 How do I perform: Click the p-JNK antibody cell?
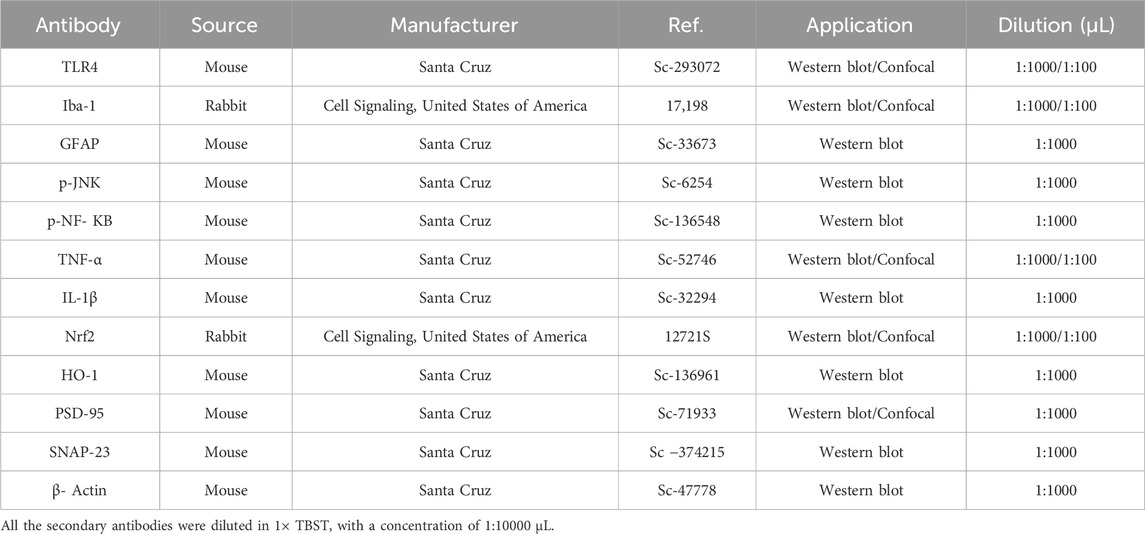click(80, 183)
